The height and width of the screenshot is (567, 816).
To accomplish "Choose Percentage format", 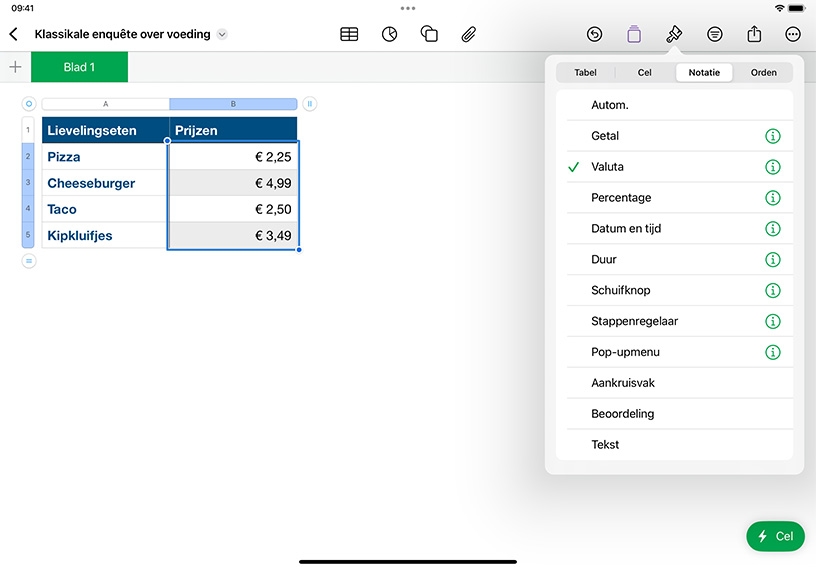I will pyautogui.click(x=674, y=198).
